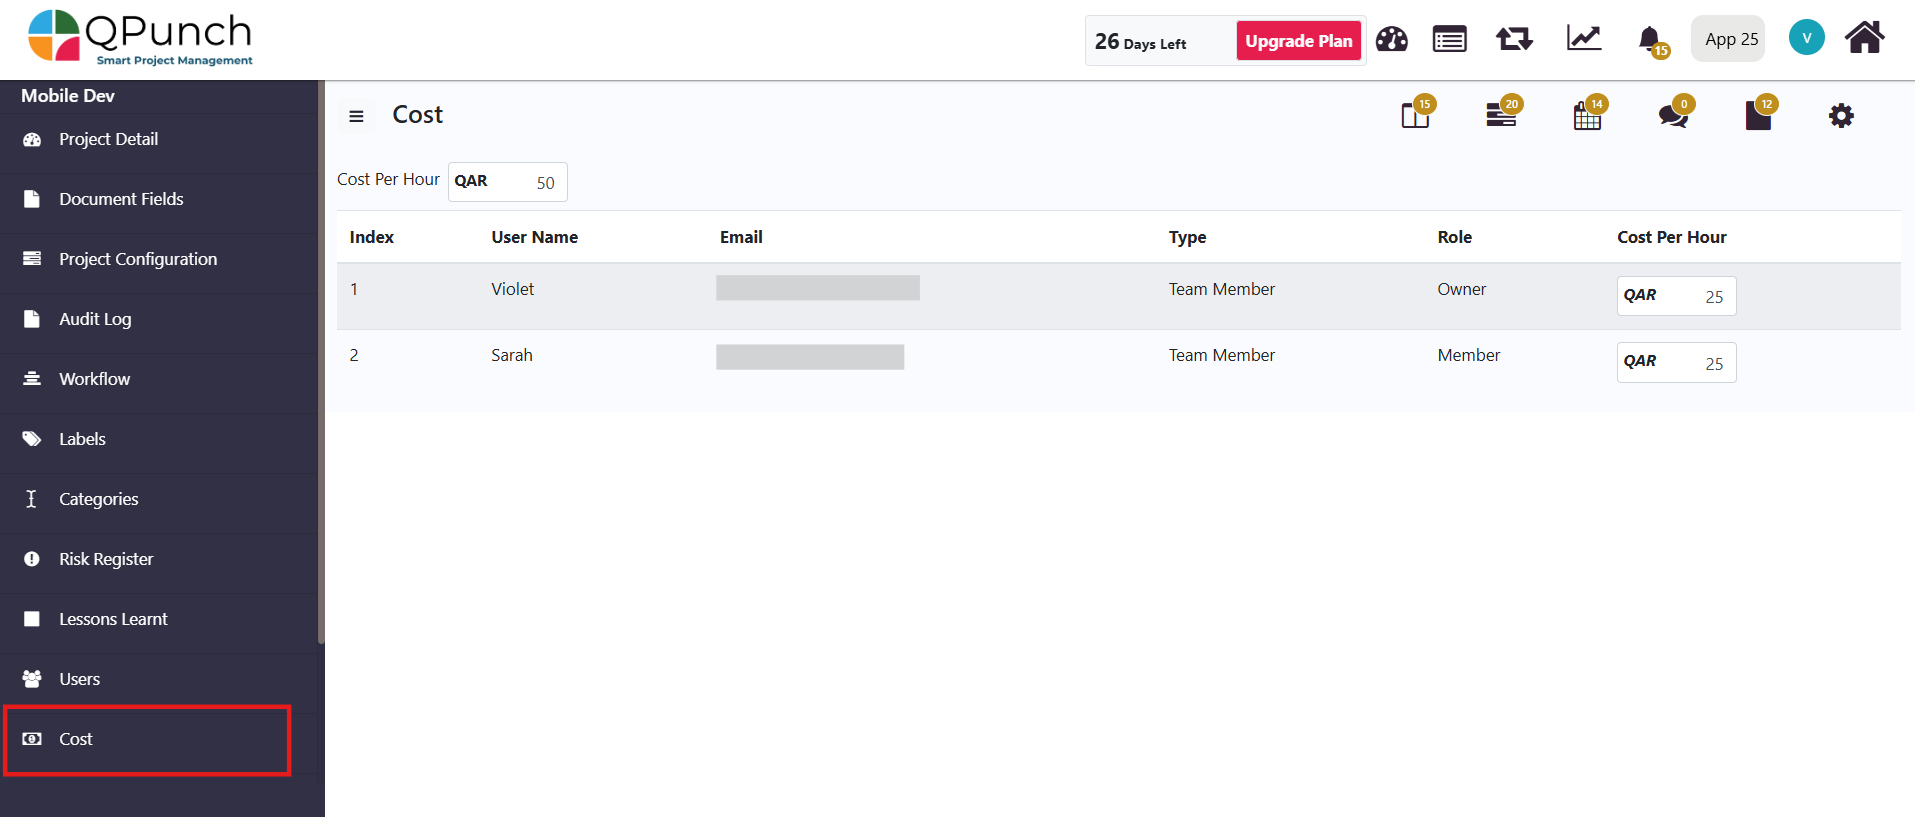This screenshot has width=1915, height=817.
Task: Click the Workflow icon in sidebar
Action: pos(32,379)
